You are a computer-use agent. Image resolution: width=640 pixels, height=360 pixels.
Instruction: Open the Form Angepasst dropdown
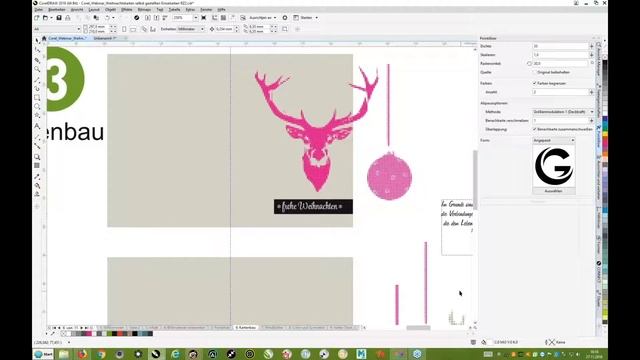[554, 140]
